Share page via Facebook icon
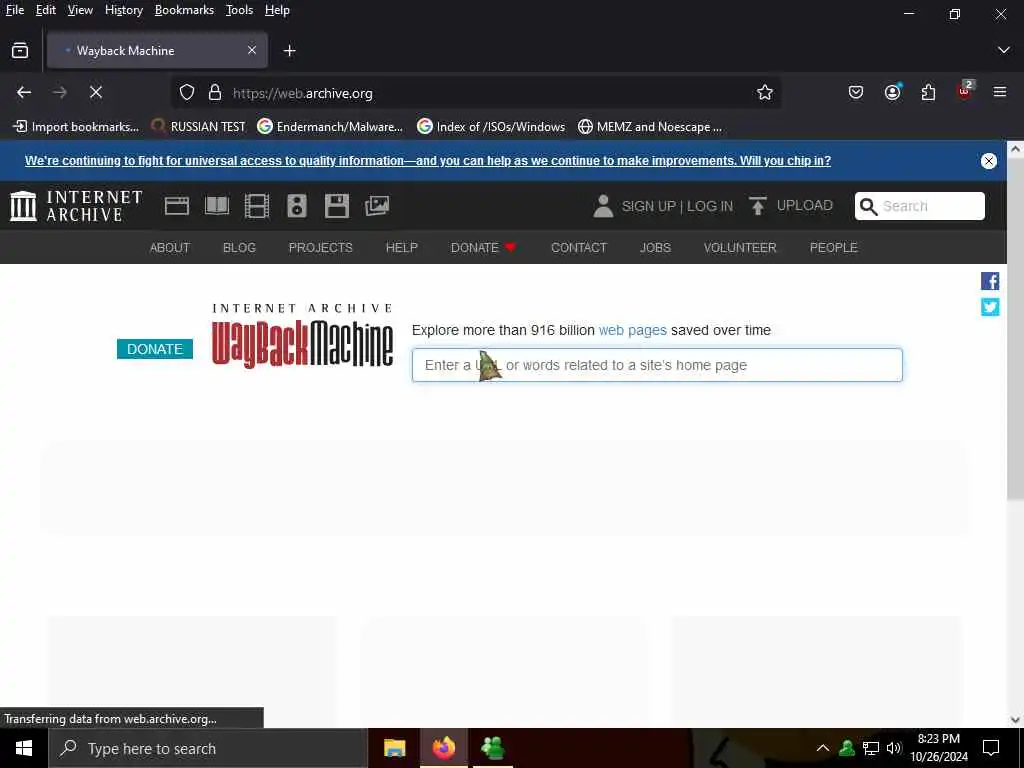The width and height of the screenshot is (1024, 768). pos(990,281)
